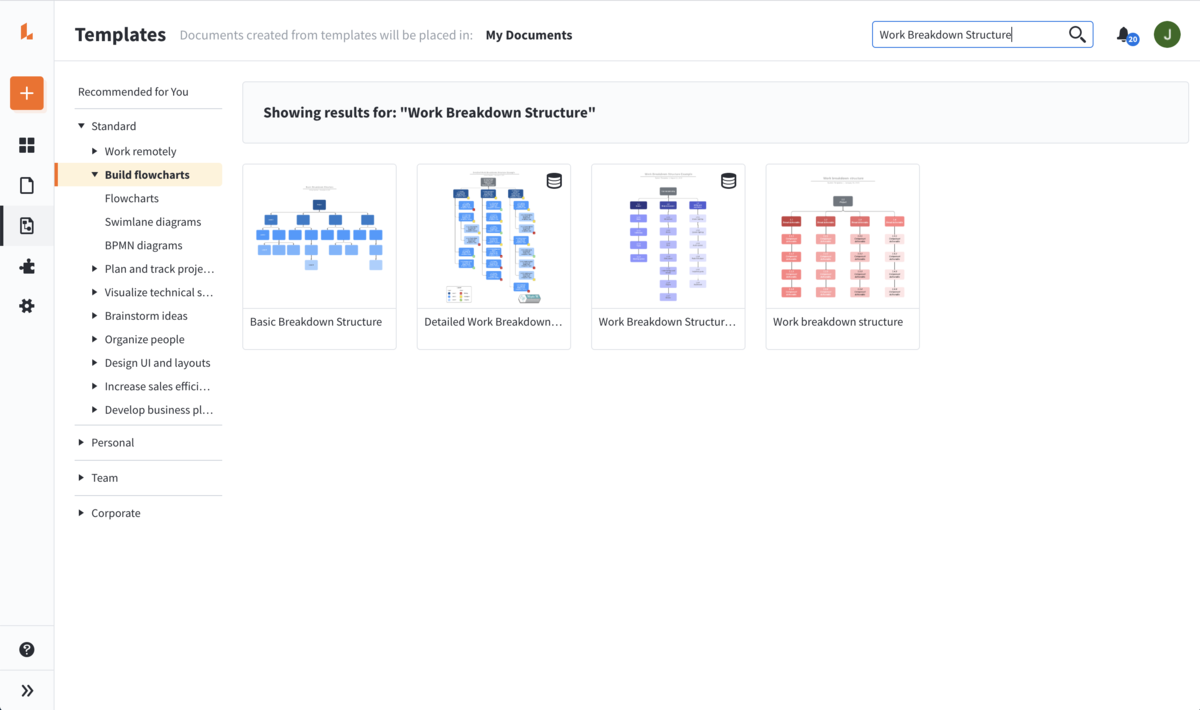Click the search magnifier icon

1076,33
